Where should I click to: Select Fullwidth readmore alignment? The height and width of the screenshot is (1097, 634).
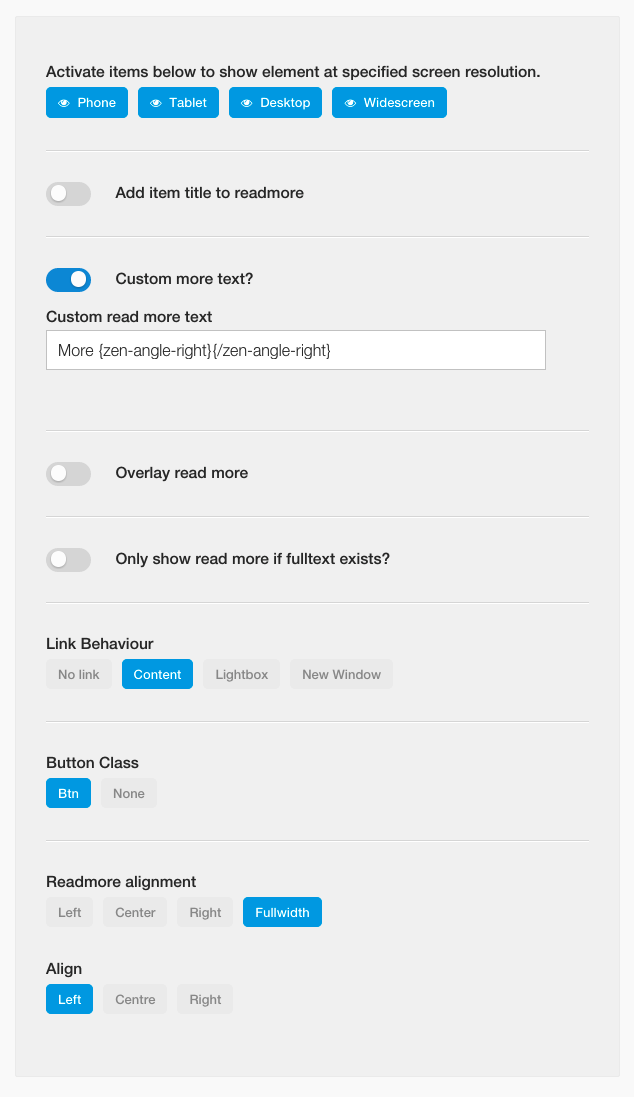tap(283, 912)
